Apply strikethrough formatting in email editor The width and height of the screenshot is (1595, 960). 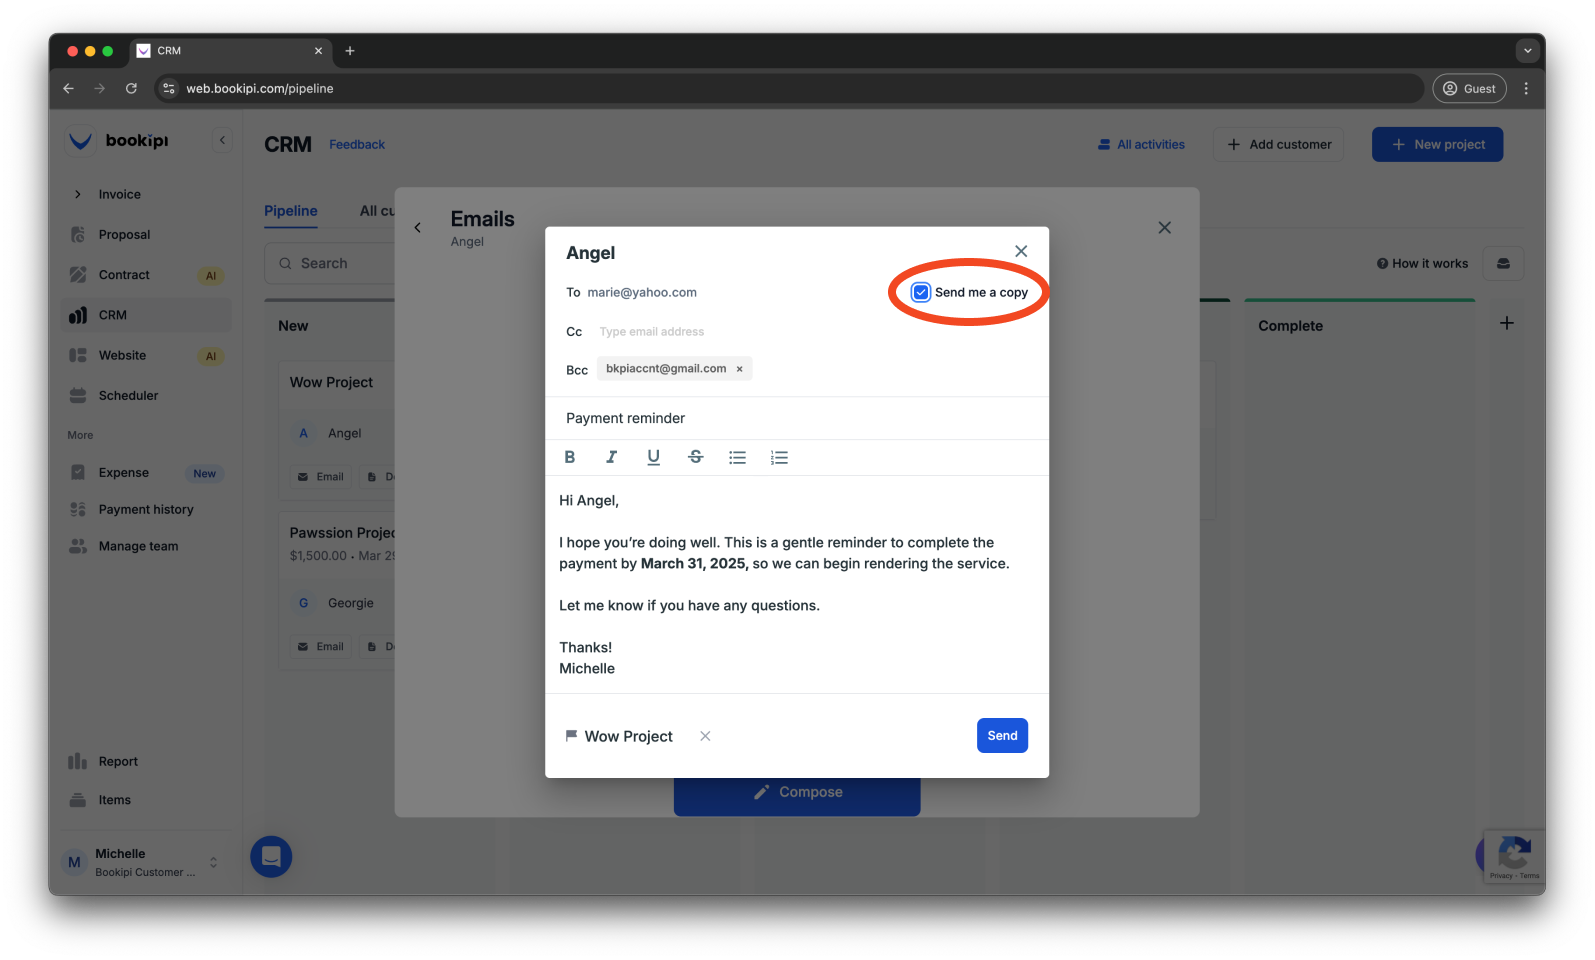click(x=695, y=457)
